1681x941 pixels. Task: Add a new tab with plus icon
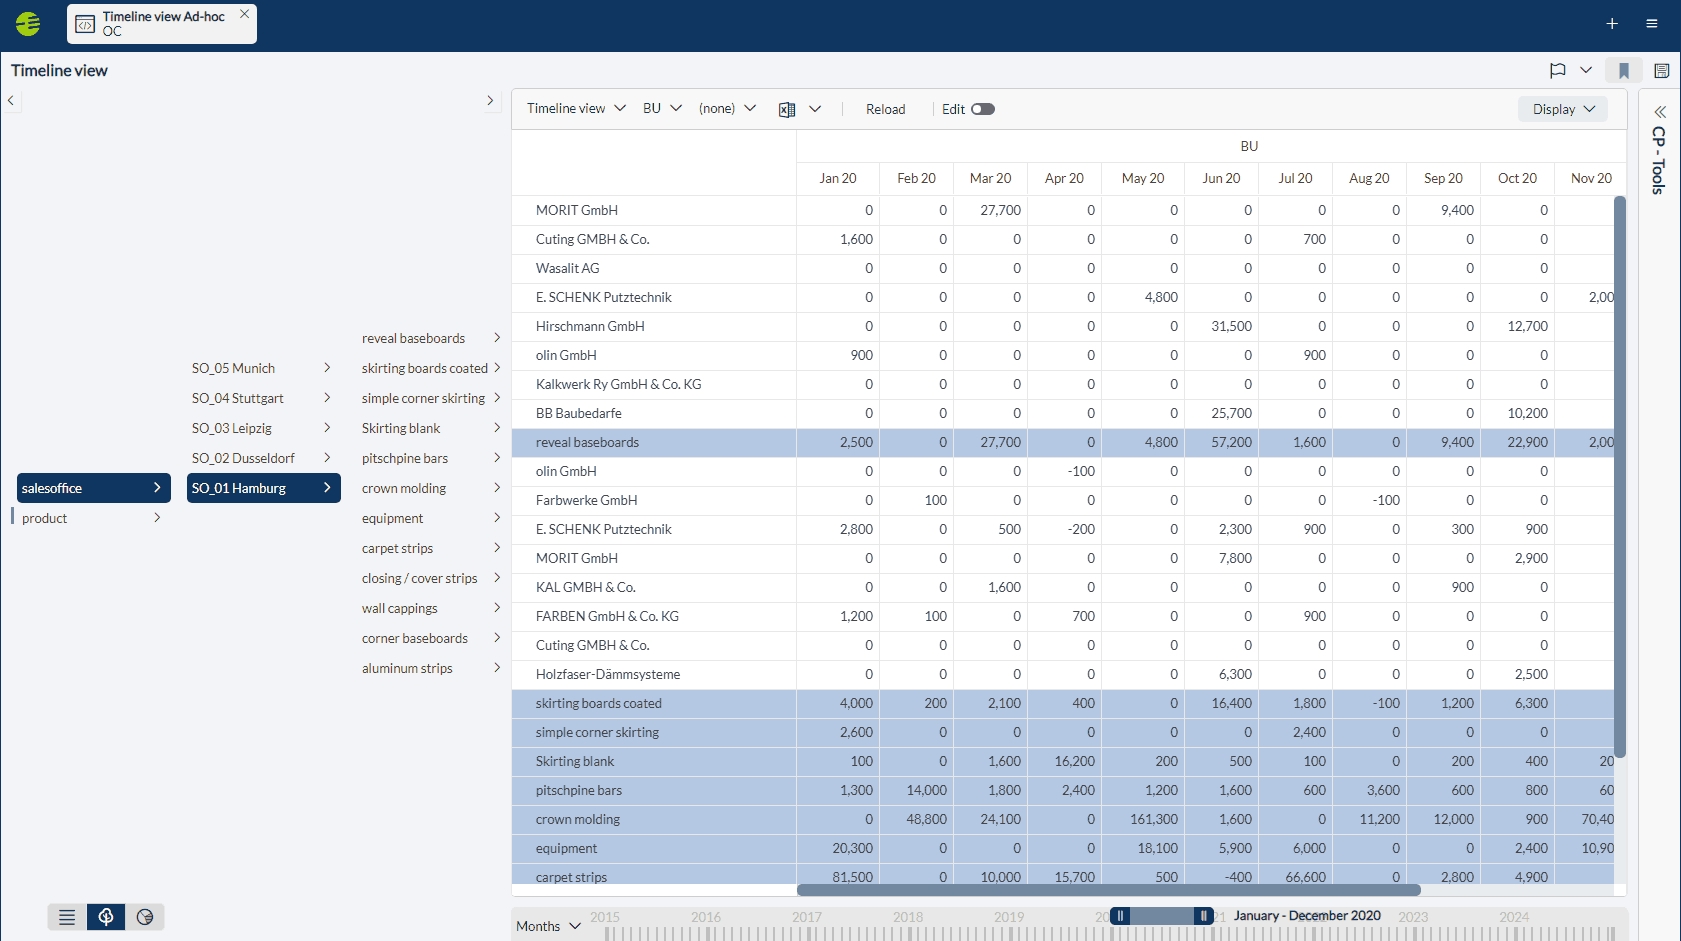point(1612,24)
